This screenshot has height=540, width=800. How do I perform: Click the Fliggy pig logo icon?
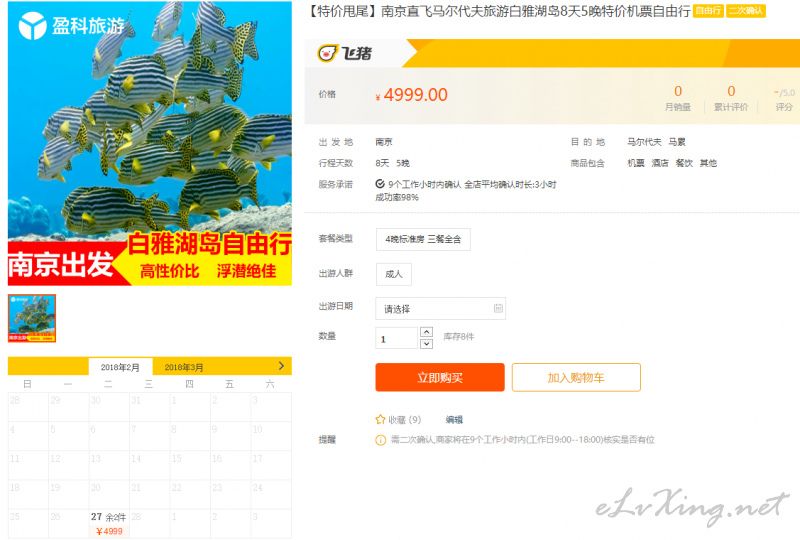[x=328, y=53]
